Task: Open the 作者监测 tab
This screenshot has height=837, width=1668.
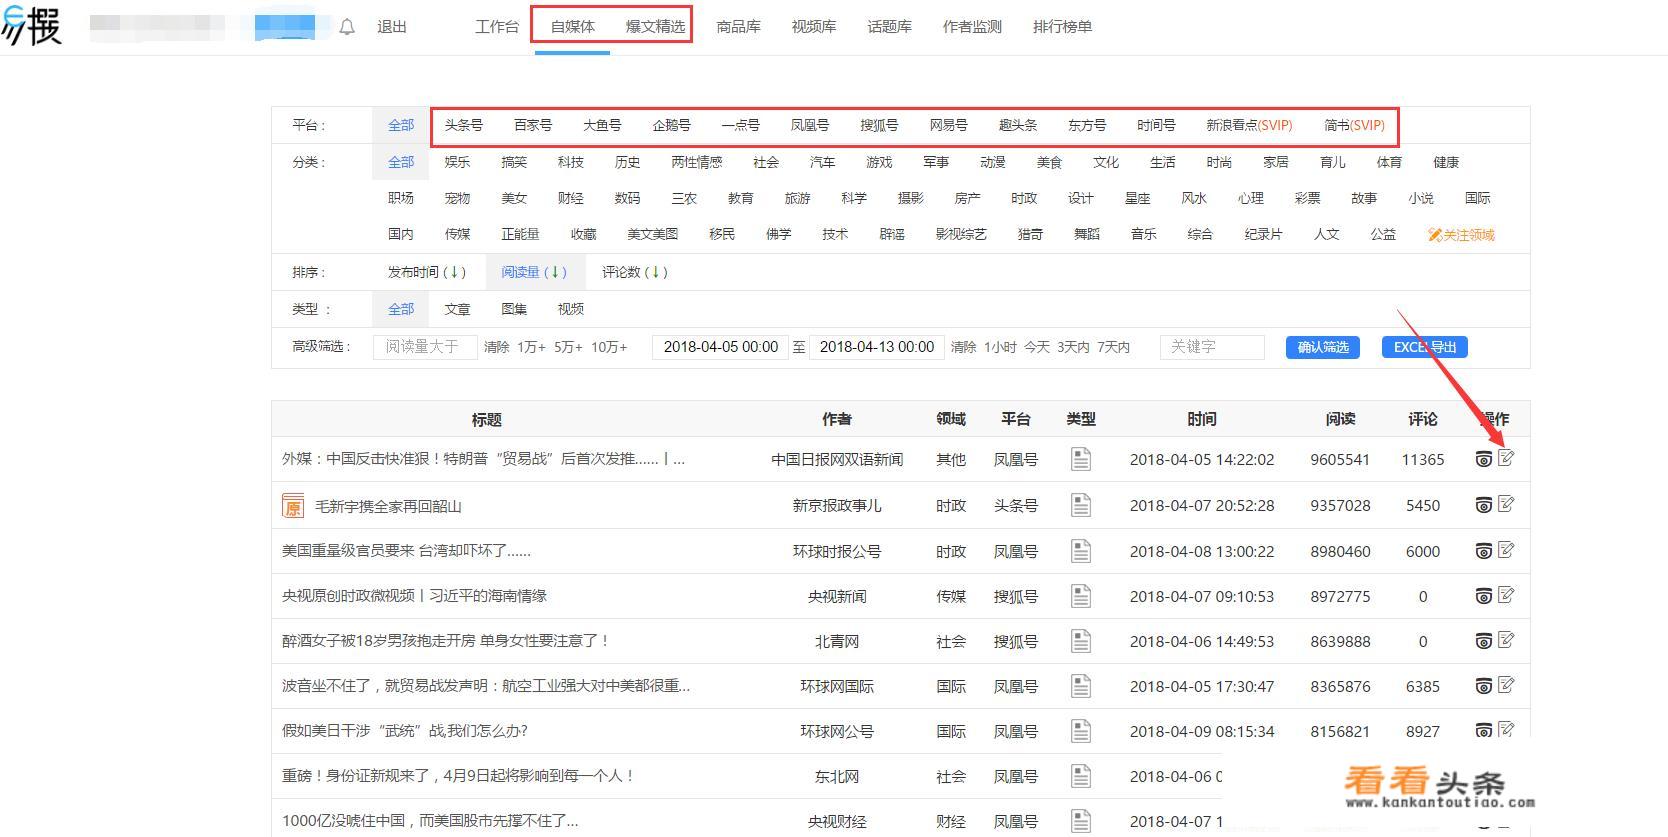Action: [x=972, y=27]
